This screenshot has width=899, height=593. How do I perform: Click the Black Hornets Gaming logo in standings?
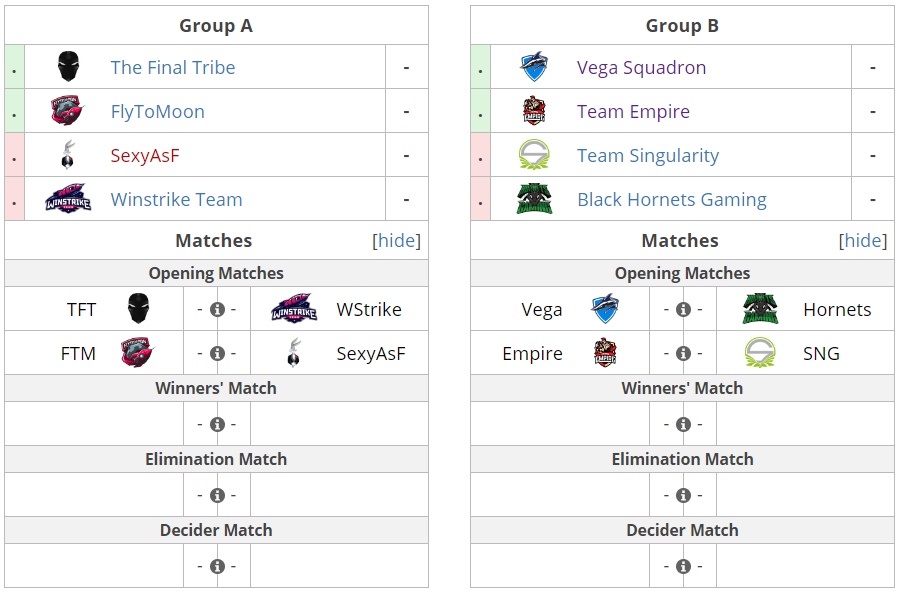pyautogui.click(x=534, y=198)
